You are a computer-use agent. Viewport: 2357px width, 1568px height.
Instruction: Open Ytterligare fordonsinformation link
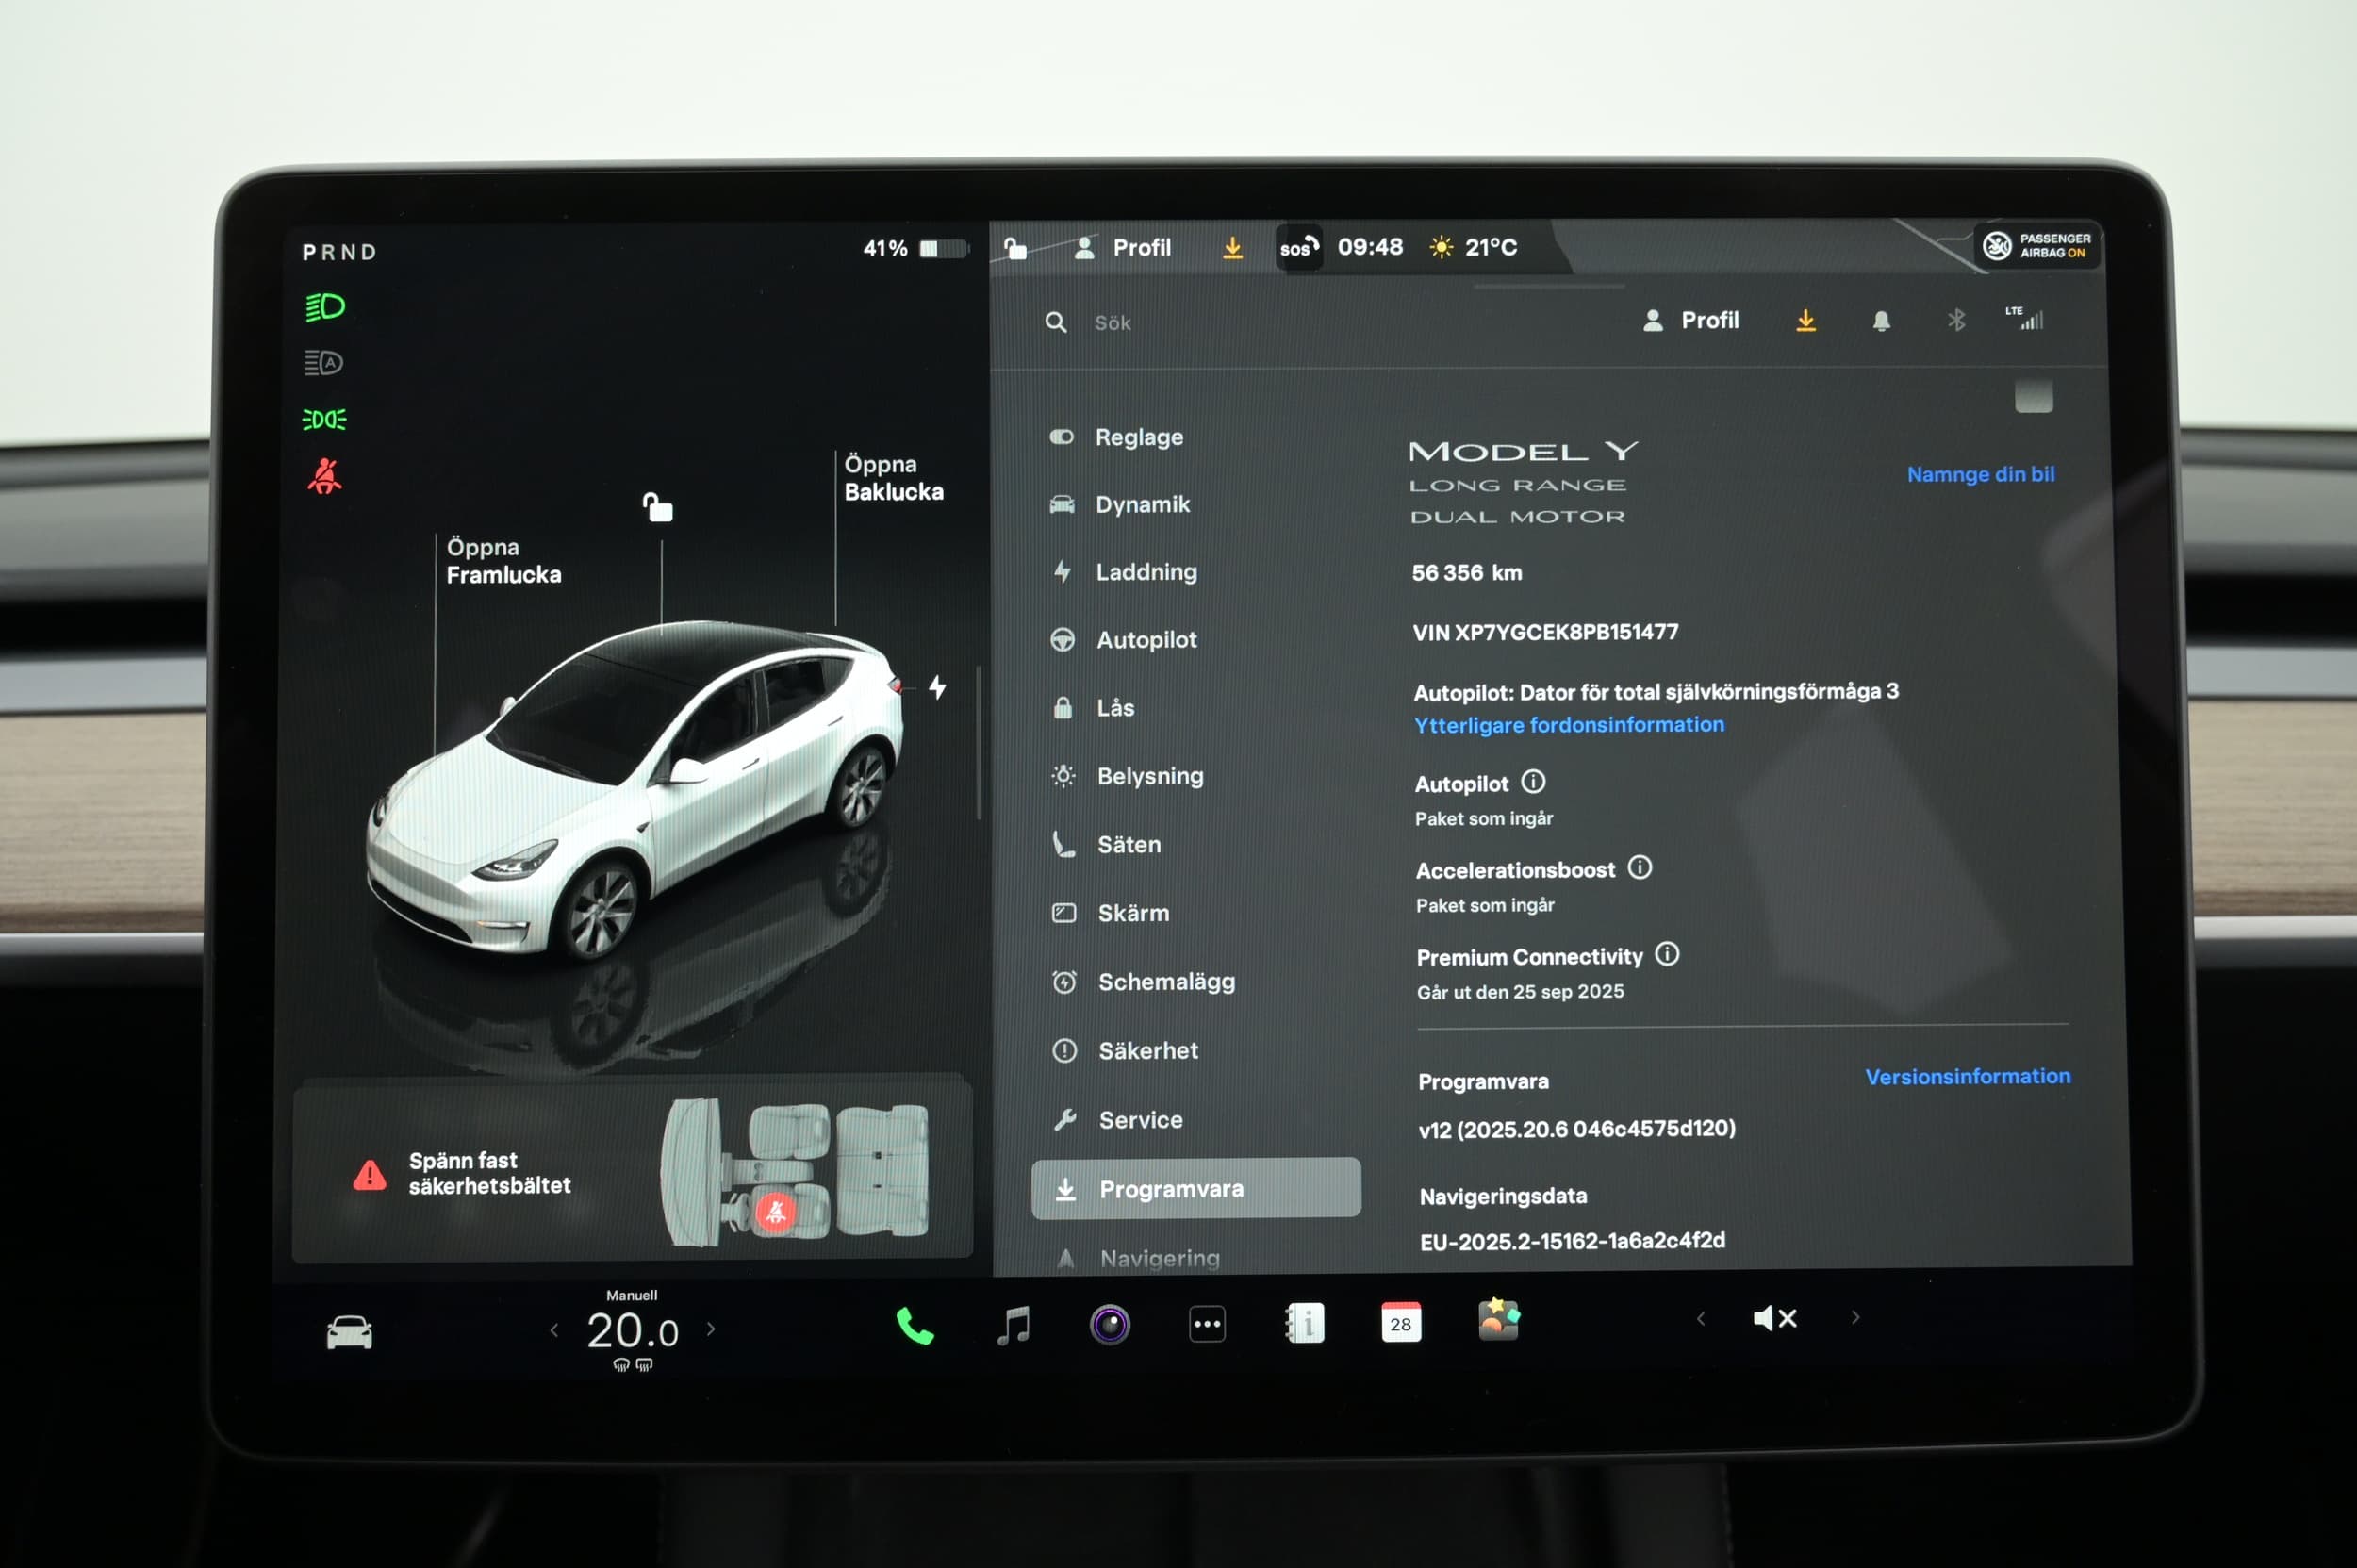tap(1568, 725)
